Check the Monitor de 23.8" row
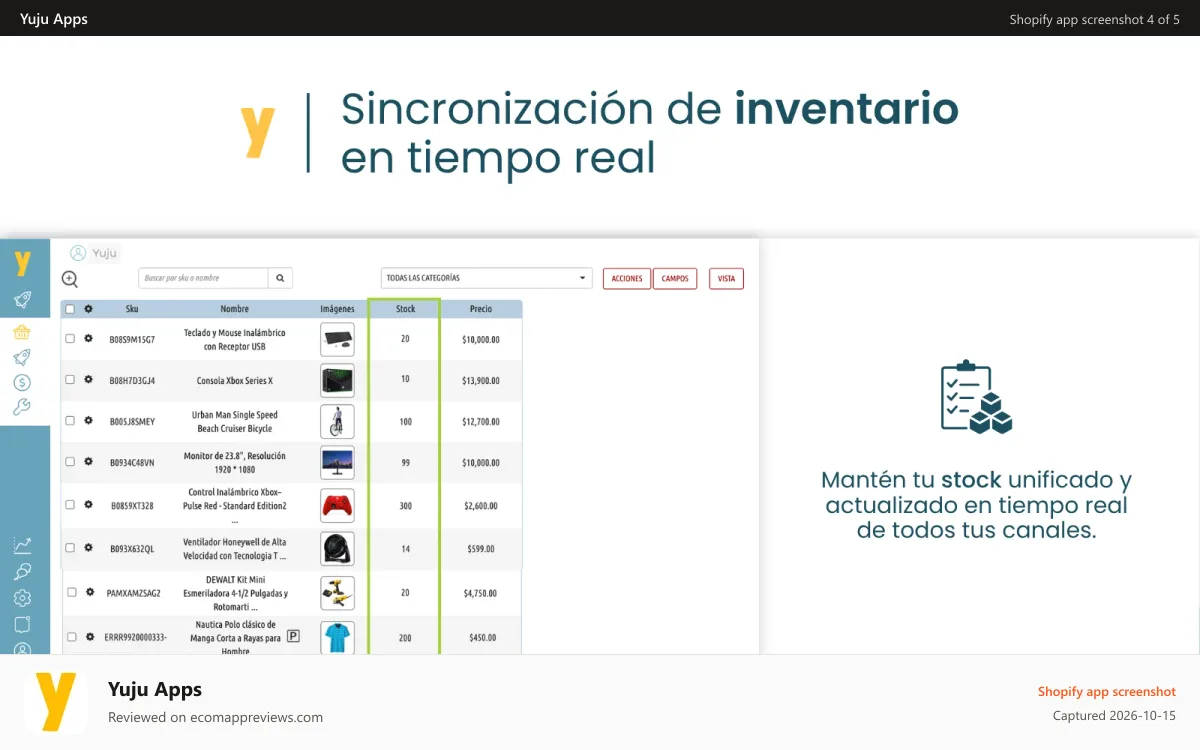This screenshot has width=1200, height=750. (70, 461)
